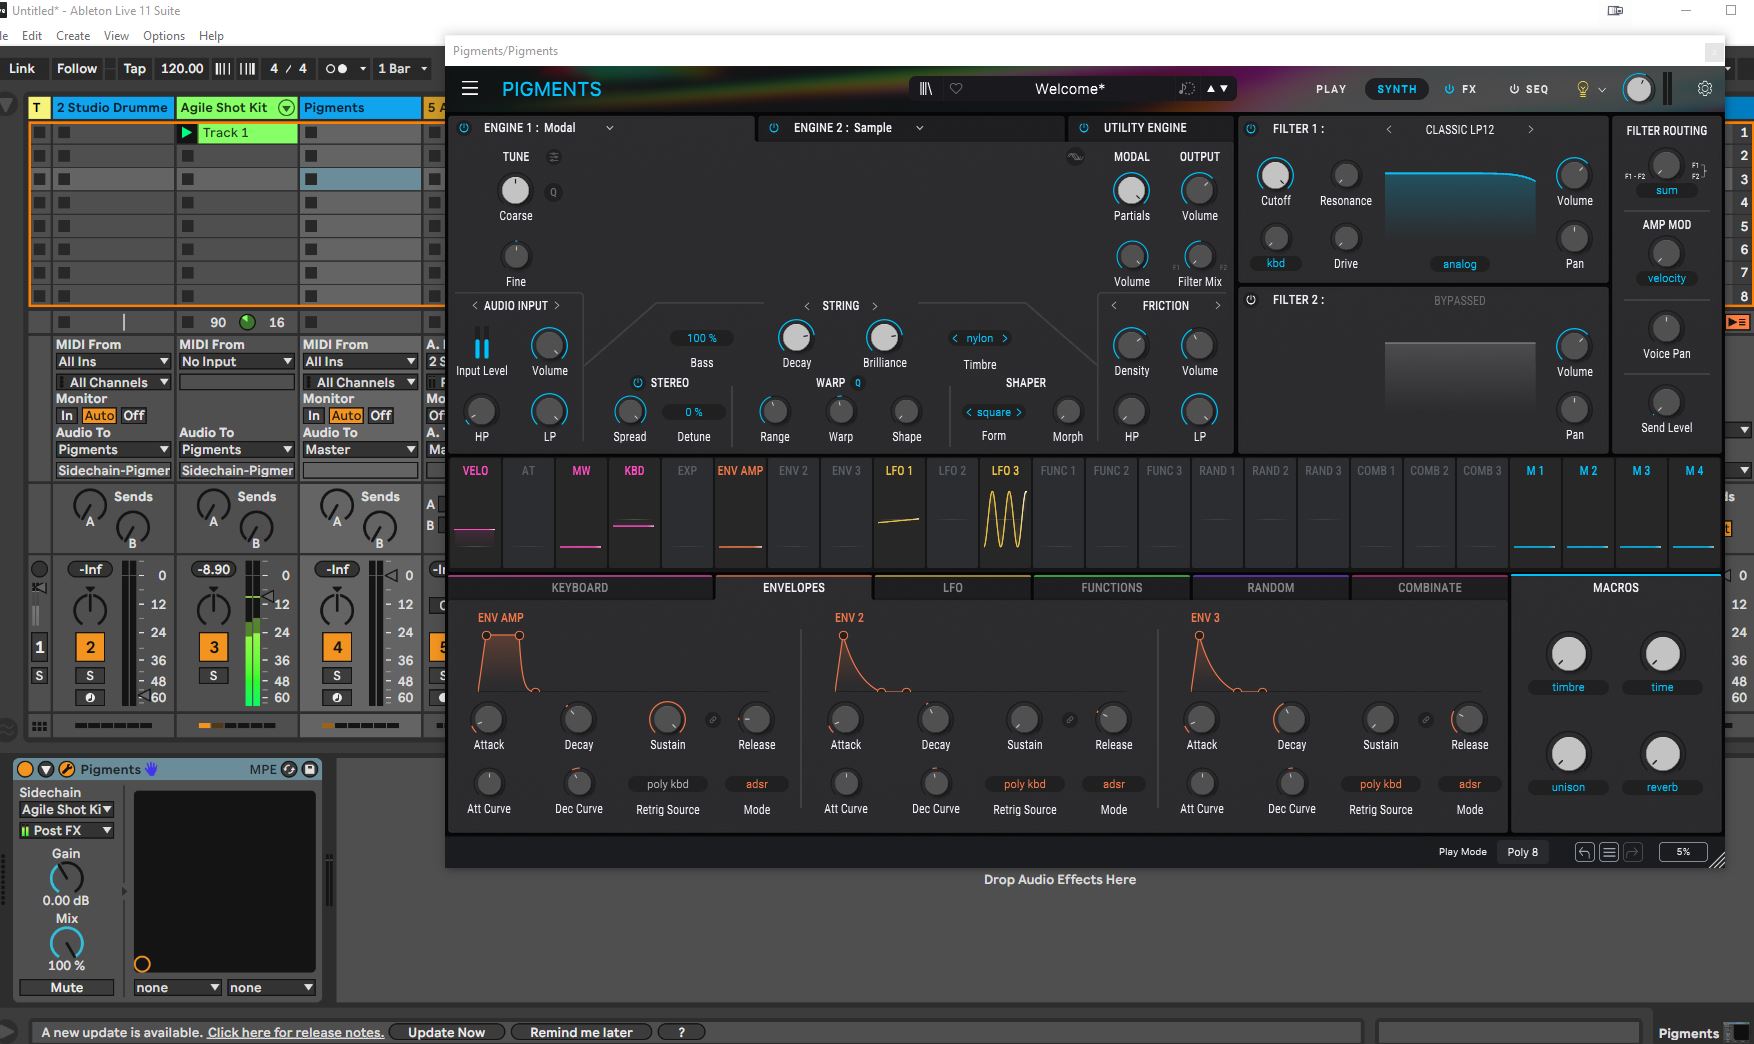The width and height of the screenshot is (1754, 1044).
Task: Click the Pigments device unfold wrench icon
Action: point(67,769)
